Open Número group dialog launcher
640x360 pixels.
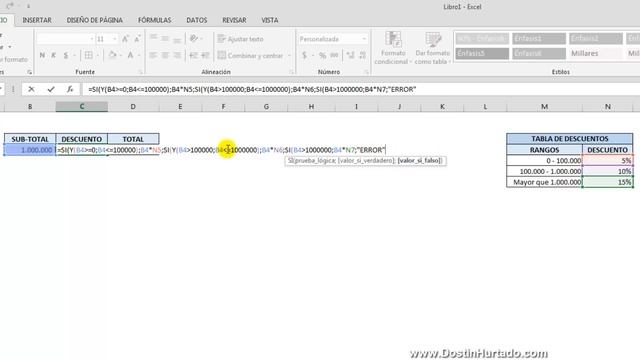coord(366,72)
